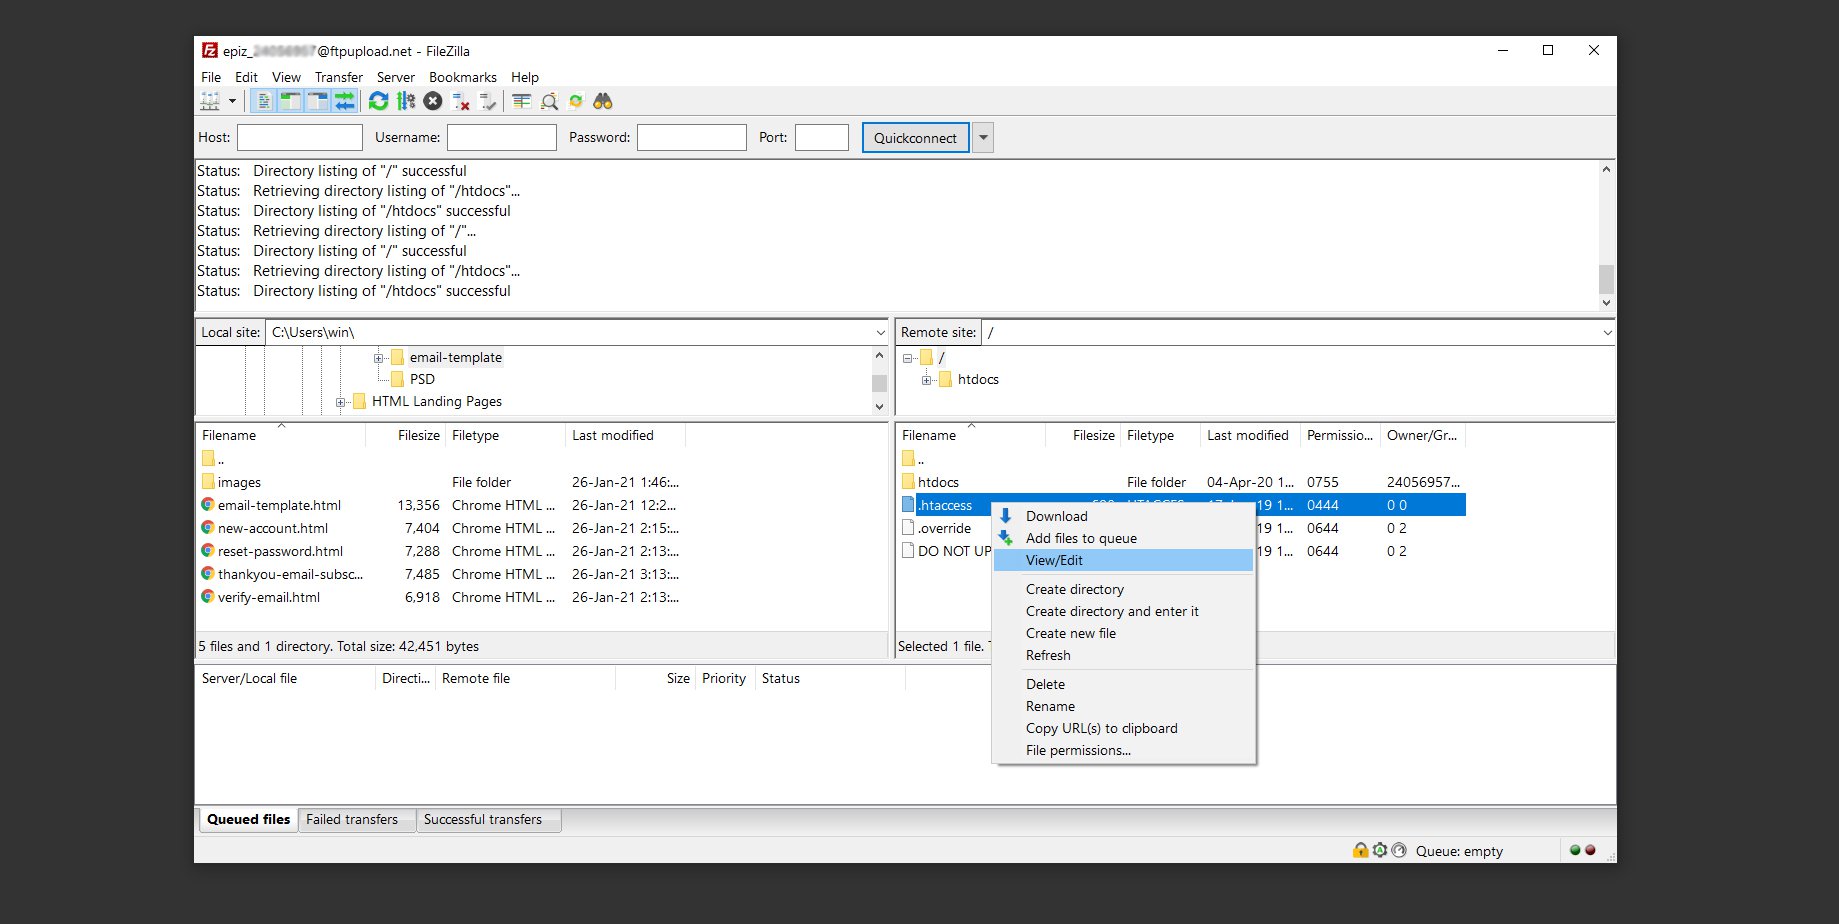Choose Create directory and enter it

1124,611
